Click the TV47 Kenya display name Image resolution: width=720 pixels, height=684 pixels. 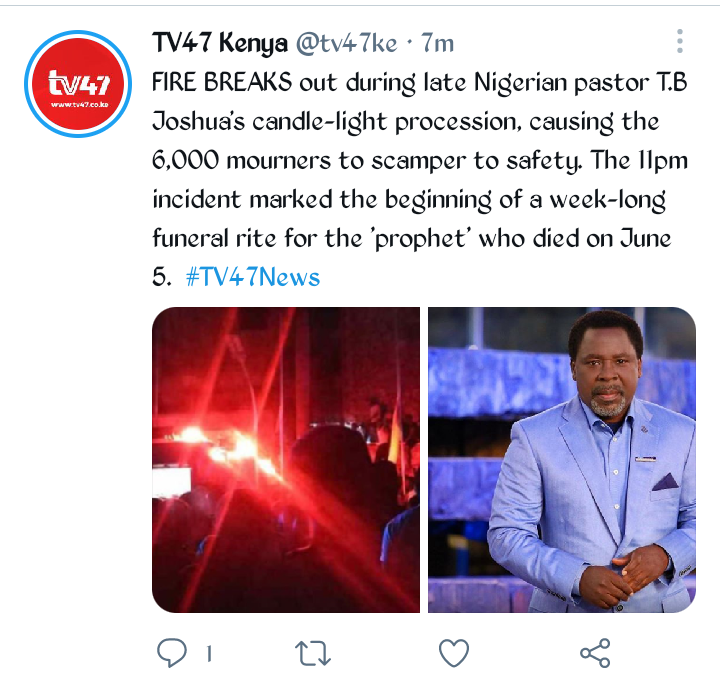click(220, 43)
